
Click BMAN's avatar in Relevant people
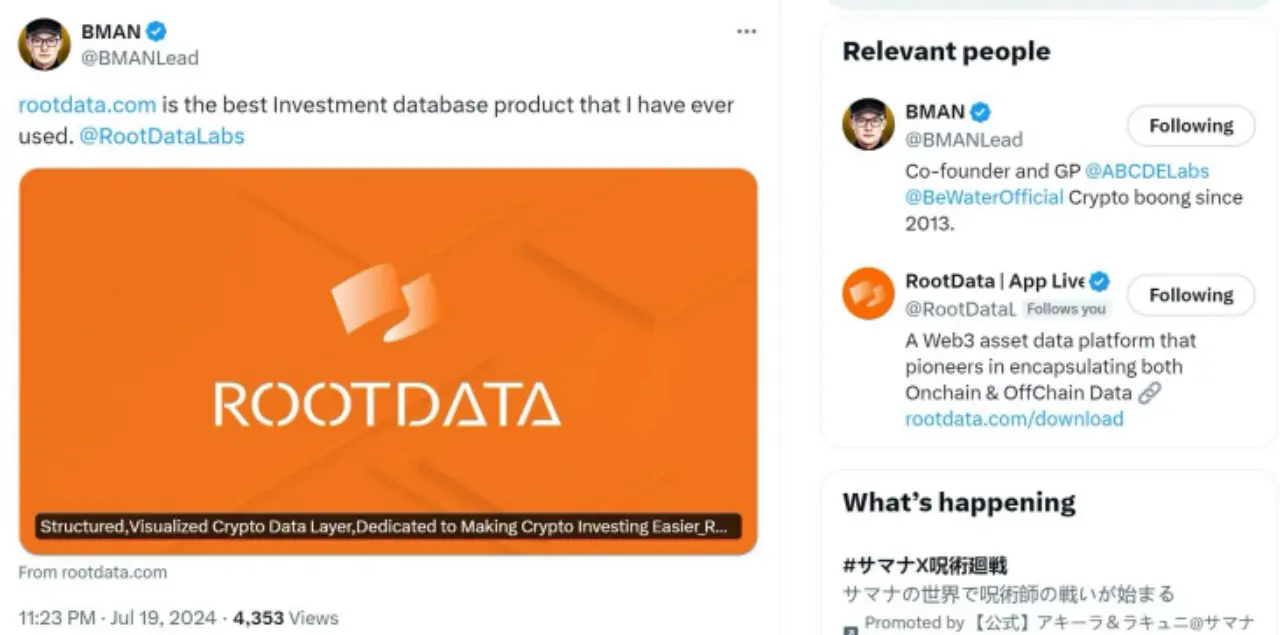click(x=868, y=124)
